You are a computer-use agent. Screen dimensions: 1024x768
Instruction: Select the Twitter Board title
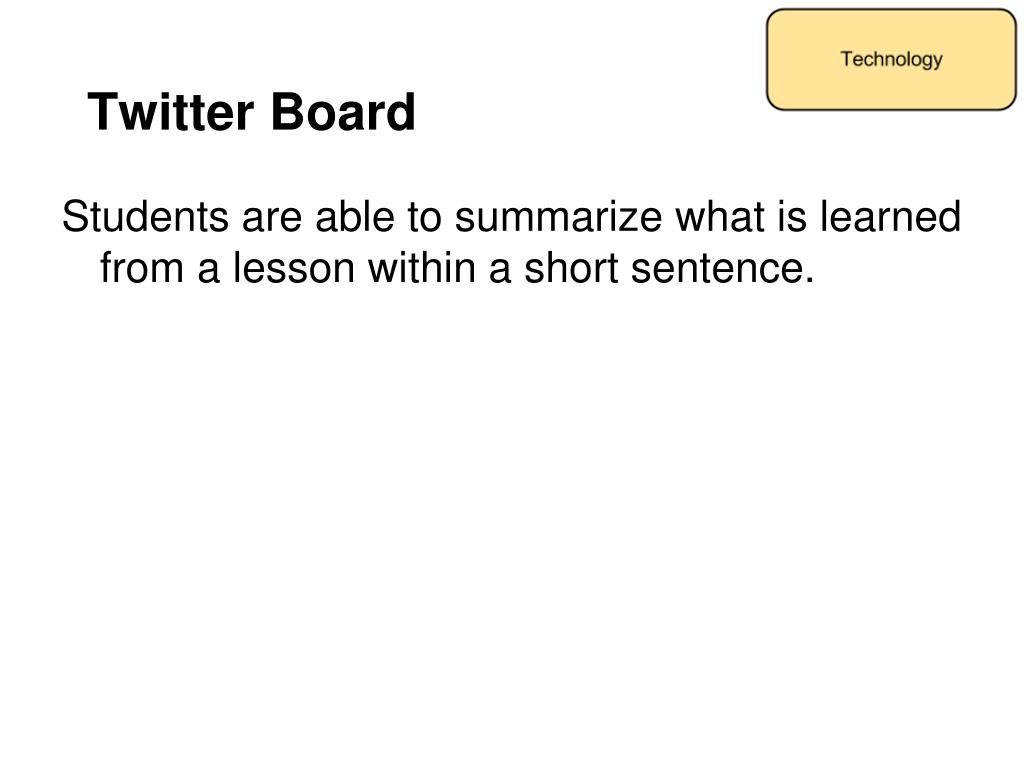pos(251,112)
